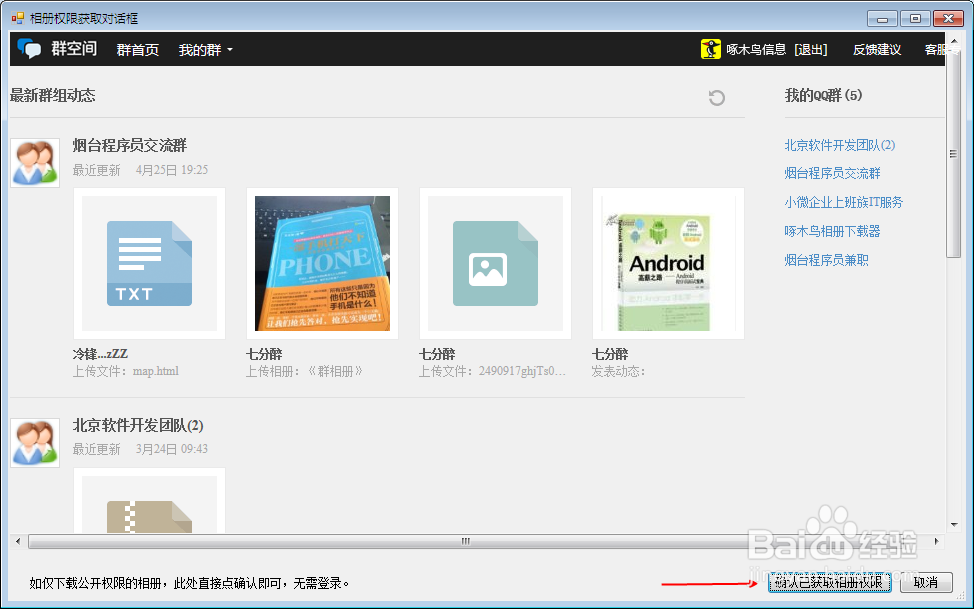Click the 北京软件开发团队(2) group avatar
This screenshot has width=974, height=609.
tap(35, 442)
